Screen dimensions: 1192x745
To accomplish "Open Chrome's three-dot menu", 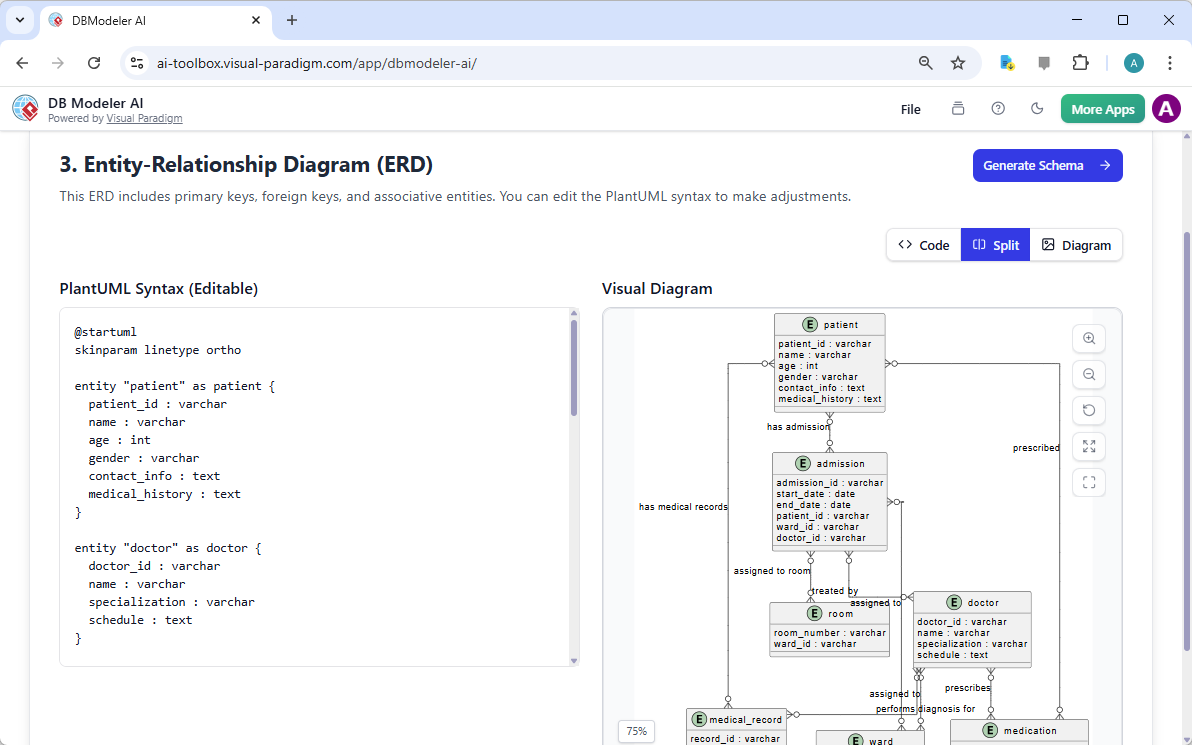I will (x=1170, y=62).
